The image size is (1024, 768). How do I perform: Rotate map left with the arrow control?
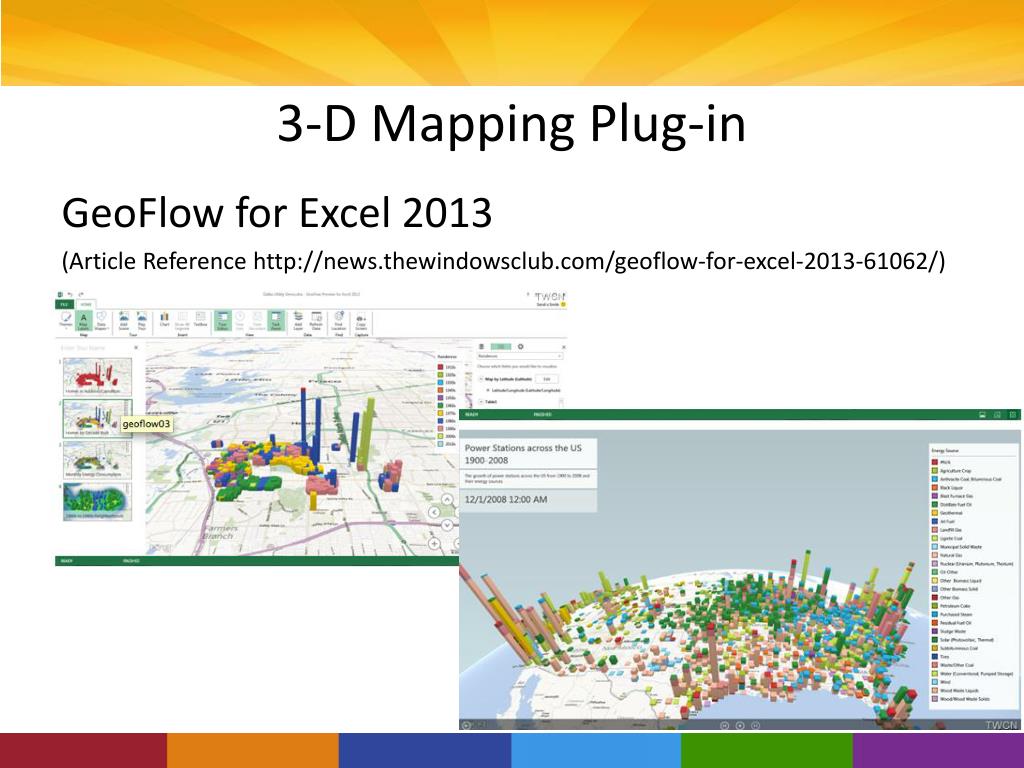pos(434,513)
